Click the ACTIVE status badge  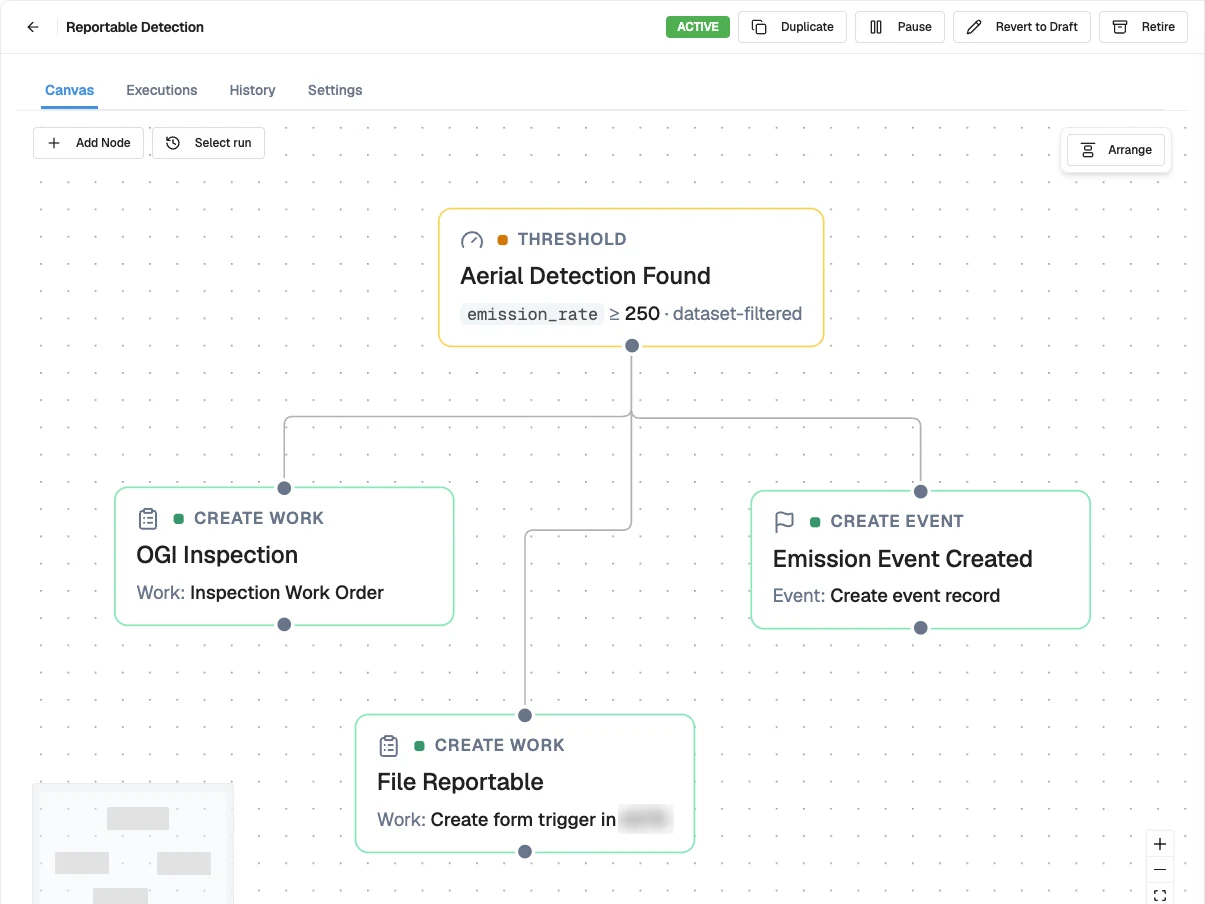tap(698, 27)
